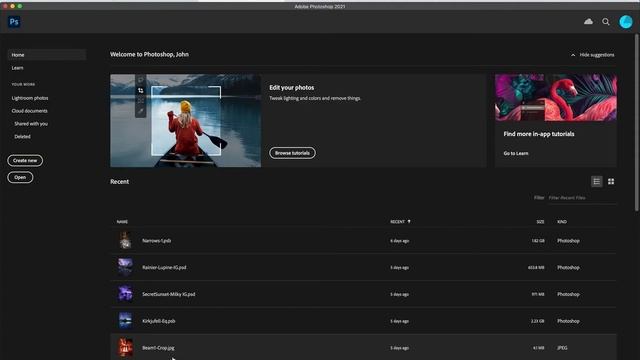Open Lightroom photos
640x360 pixels.
(30, 98)
